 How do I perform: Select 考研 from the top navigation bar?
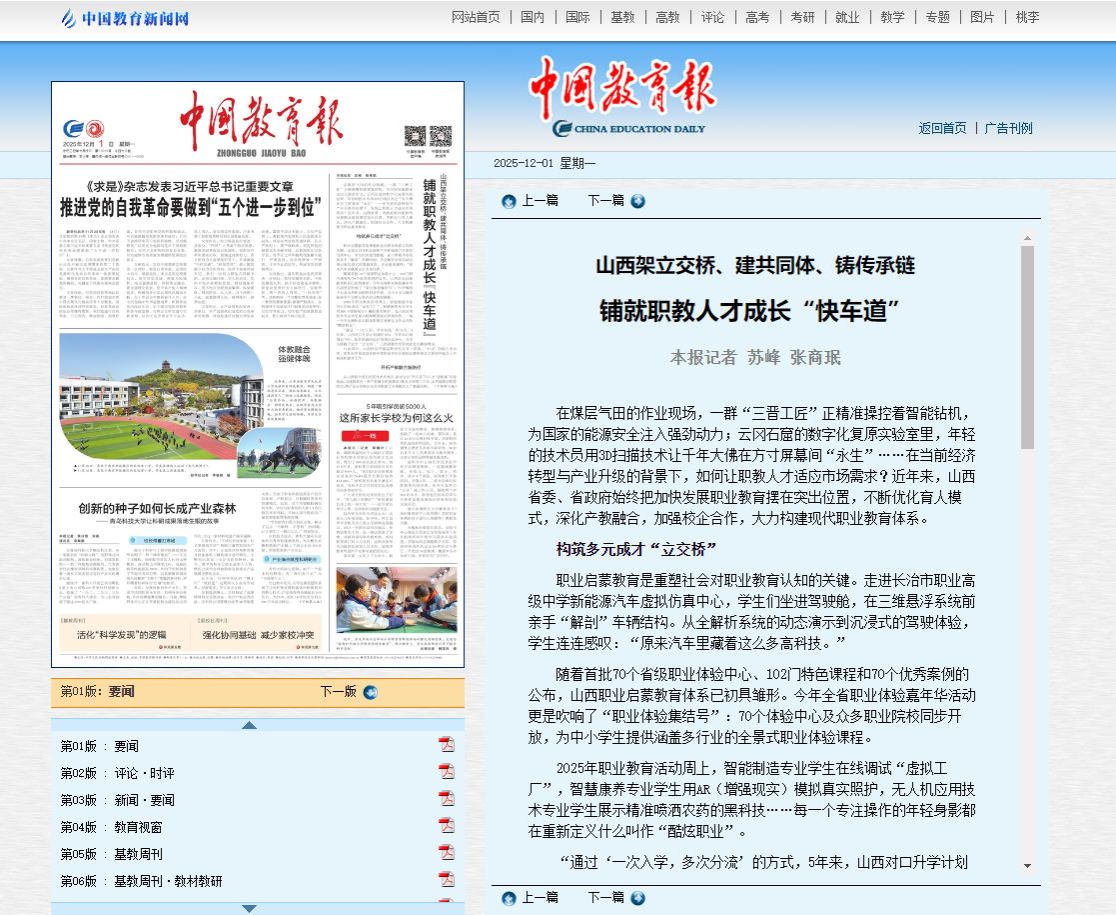pos(802,17)
